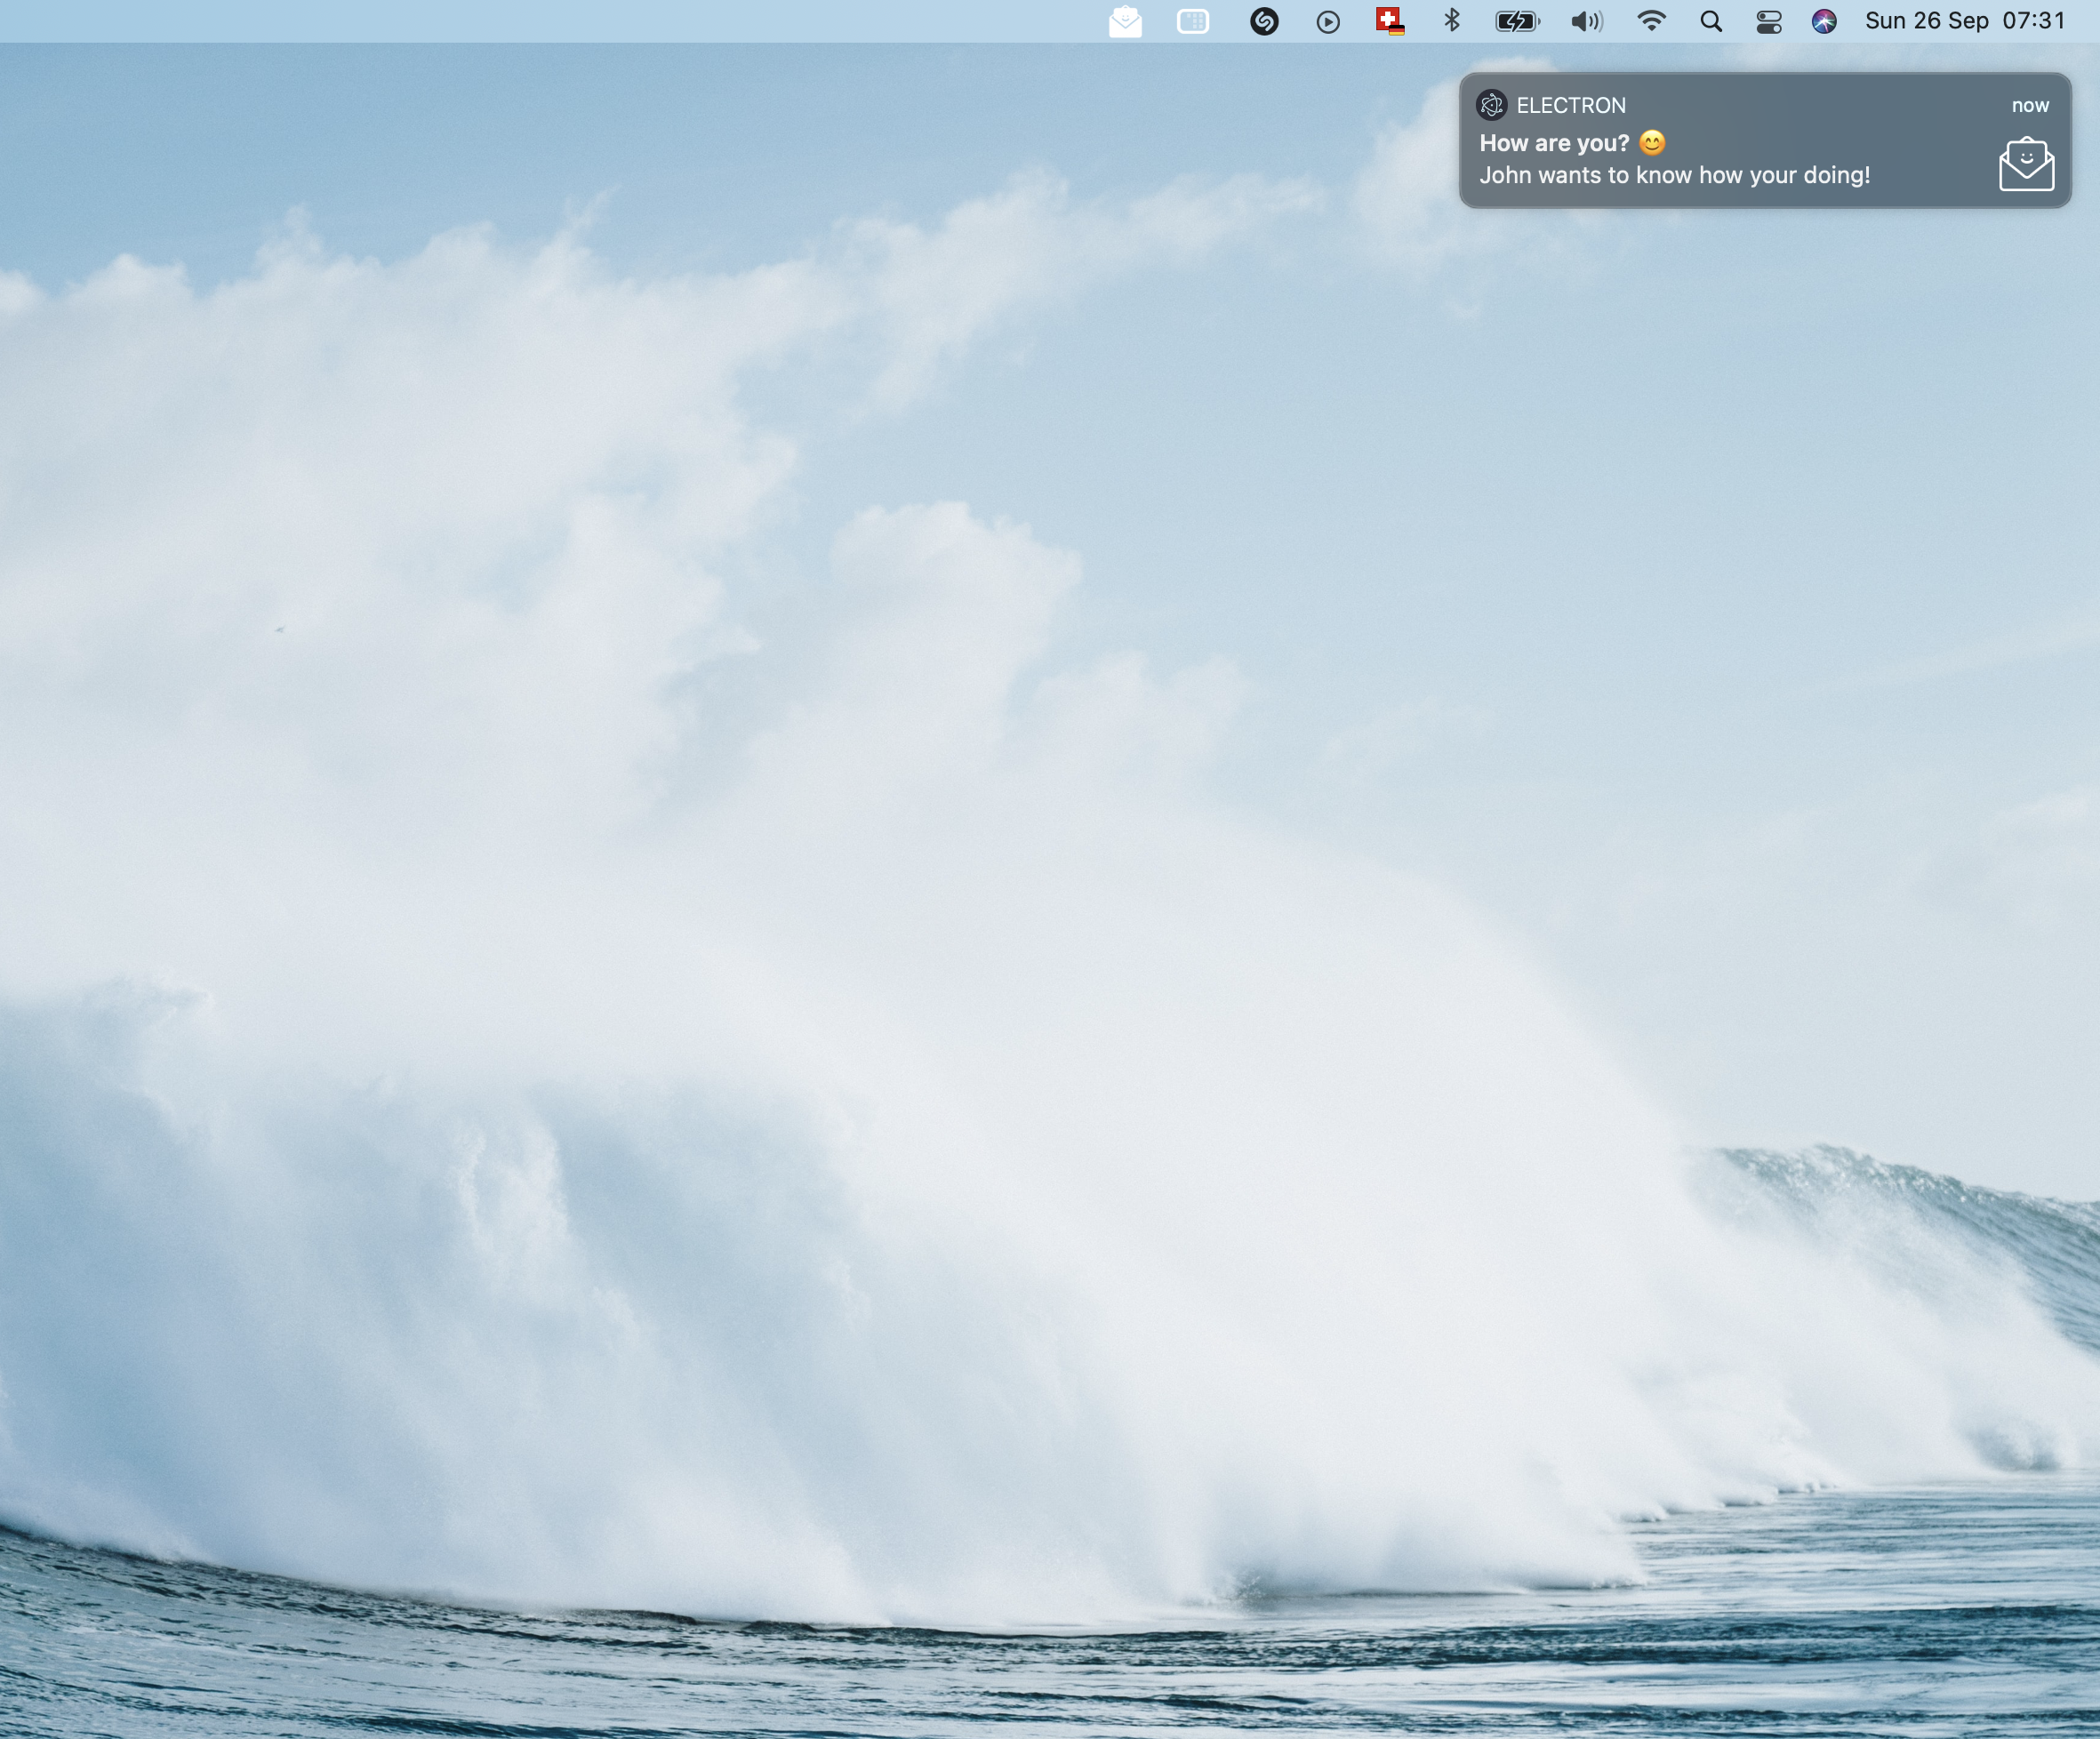This screenshot has height=1739, width=2100.
Task: Open the Wi-Fi network menu
Action: tap(1651, 21)
